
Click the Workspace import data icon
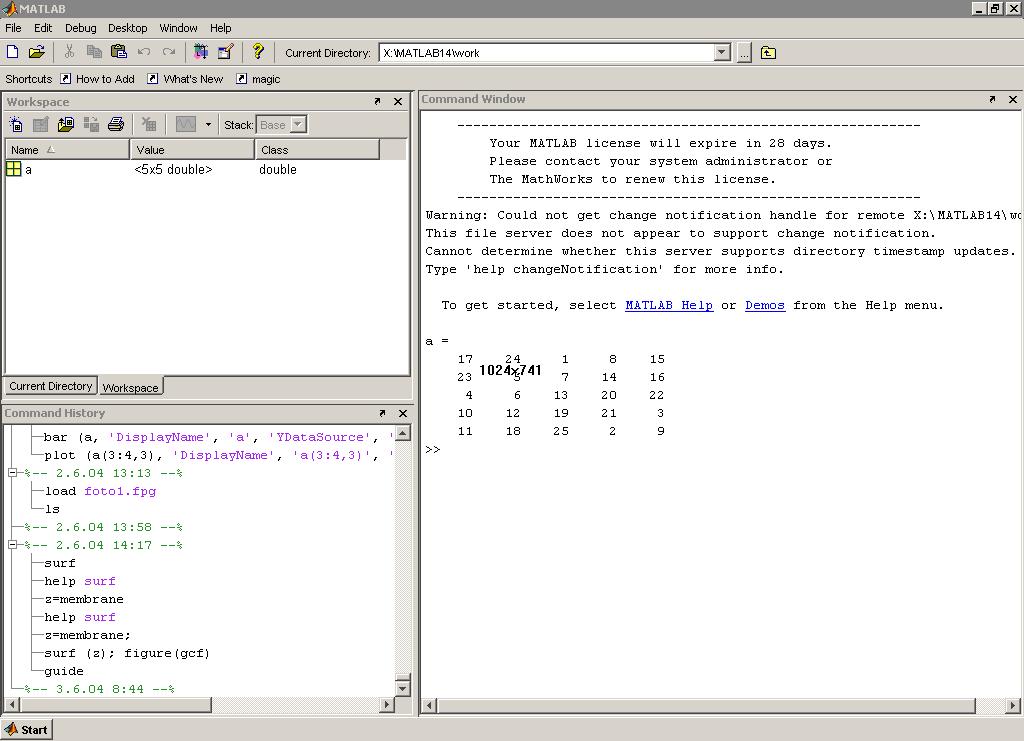click(x=66, y=124)
